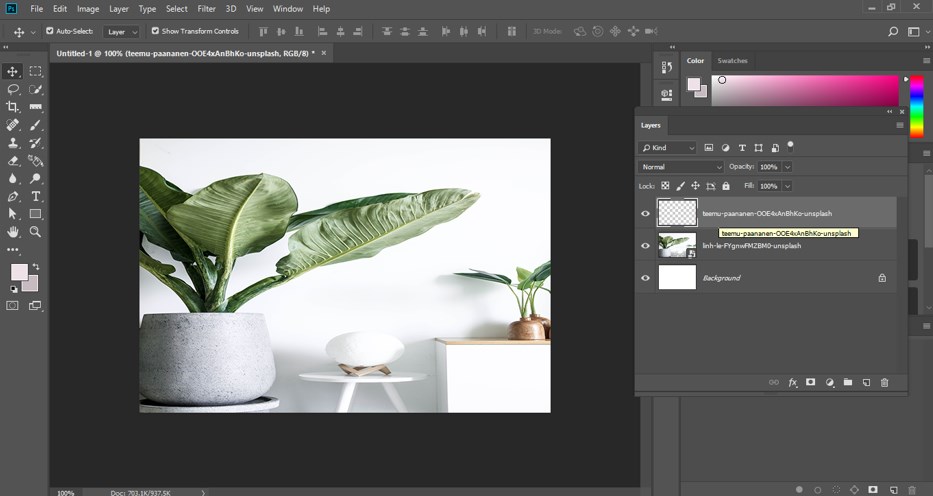Viewport: 933px width, 496px height.
Task: Select the Lasso tool
Action: point(13,89)
